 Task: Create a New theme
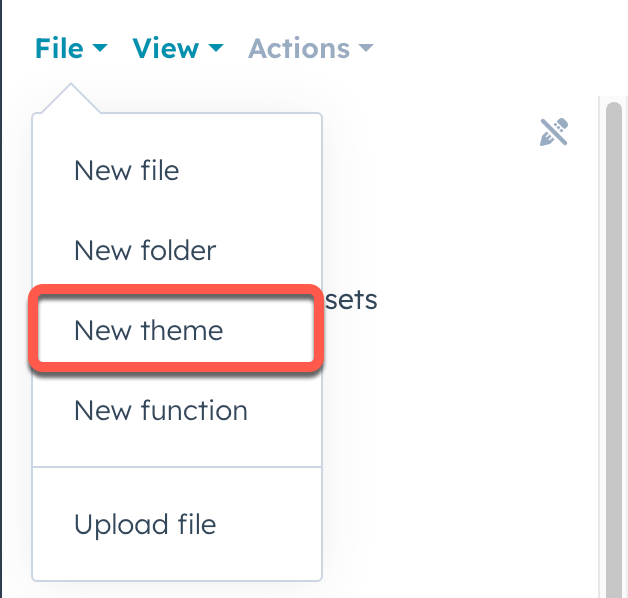click(149, 330)
